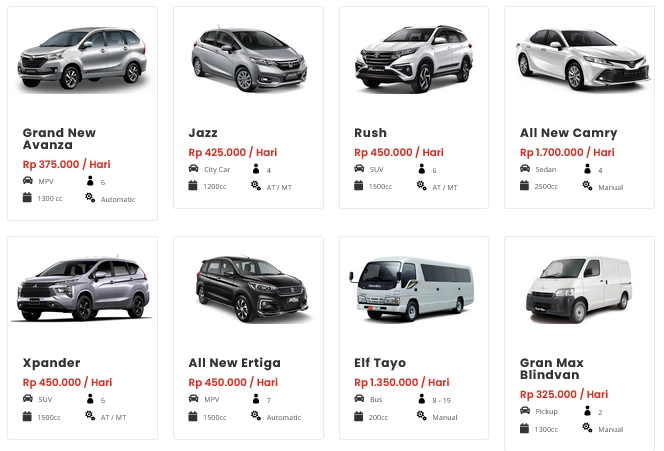Click the white Toyota Rush photo

pos(414,60)
